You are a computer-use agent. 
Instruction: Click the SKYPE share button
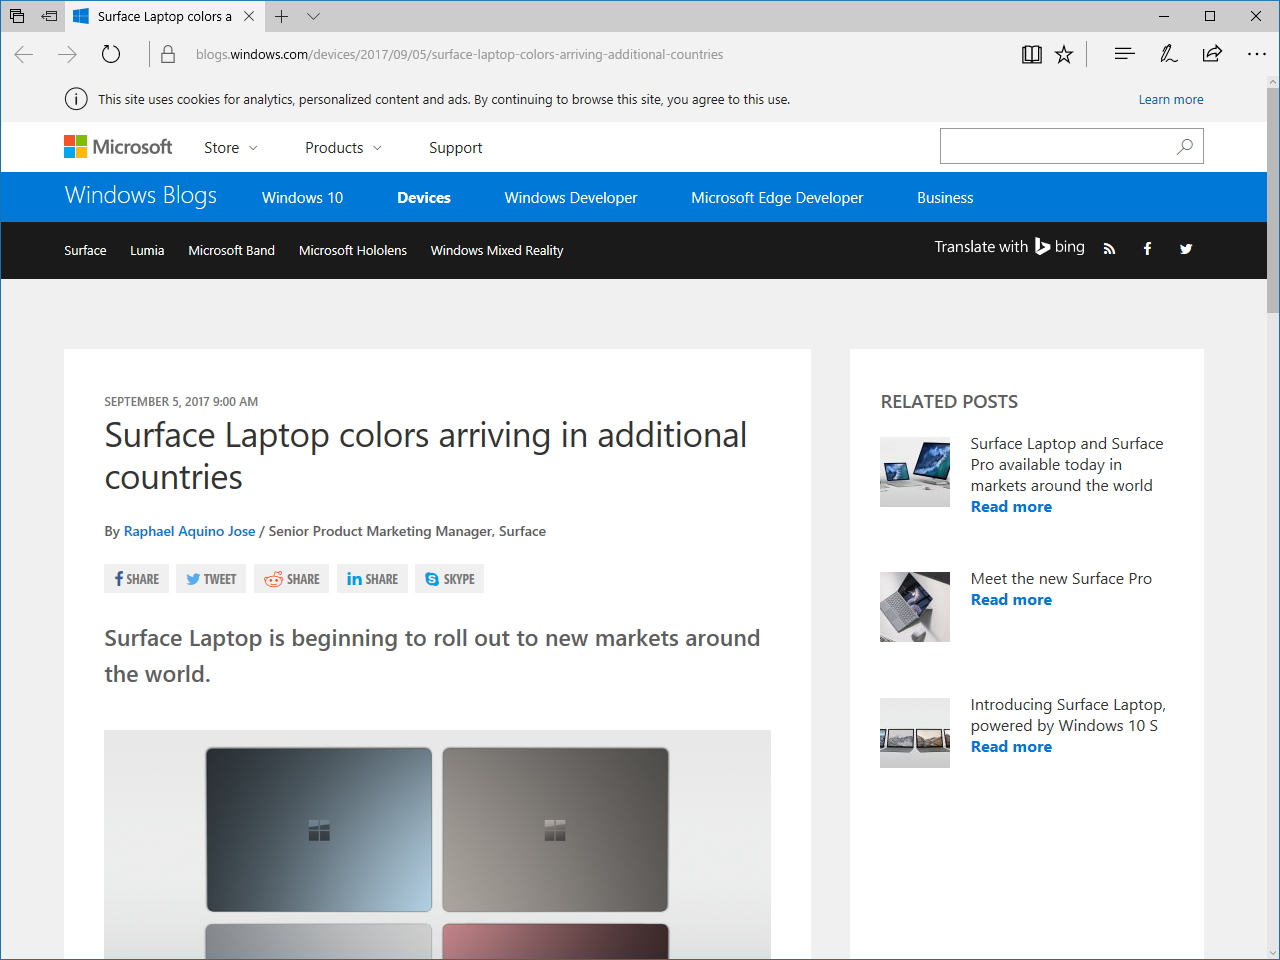pos(449,578)
